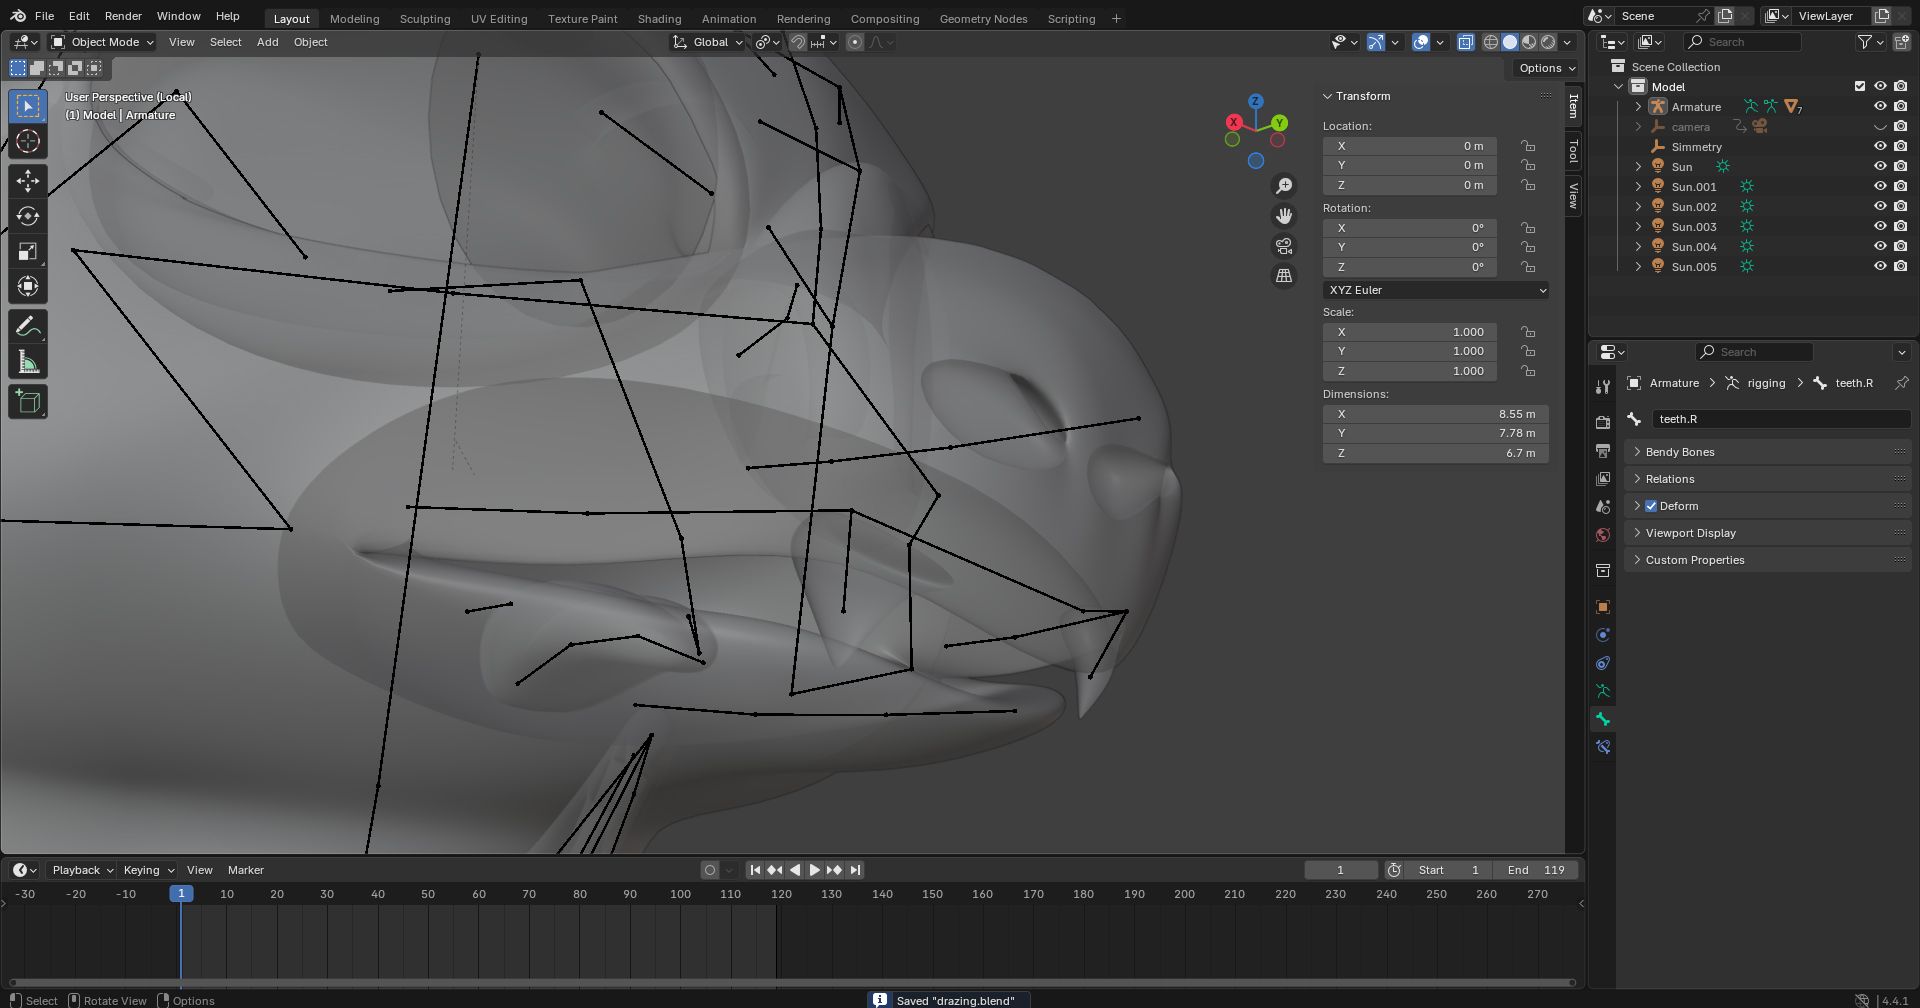Screen dimensions: 1920x1008
Task: Pick the Measure tool
Action: pos(28,362)
